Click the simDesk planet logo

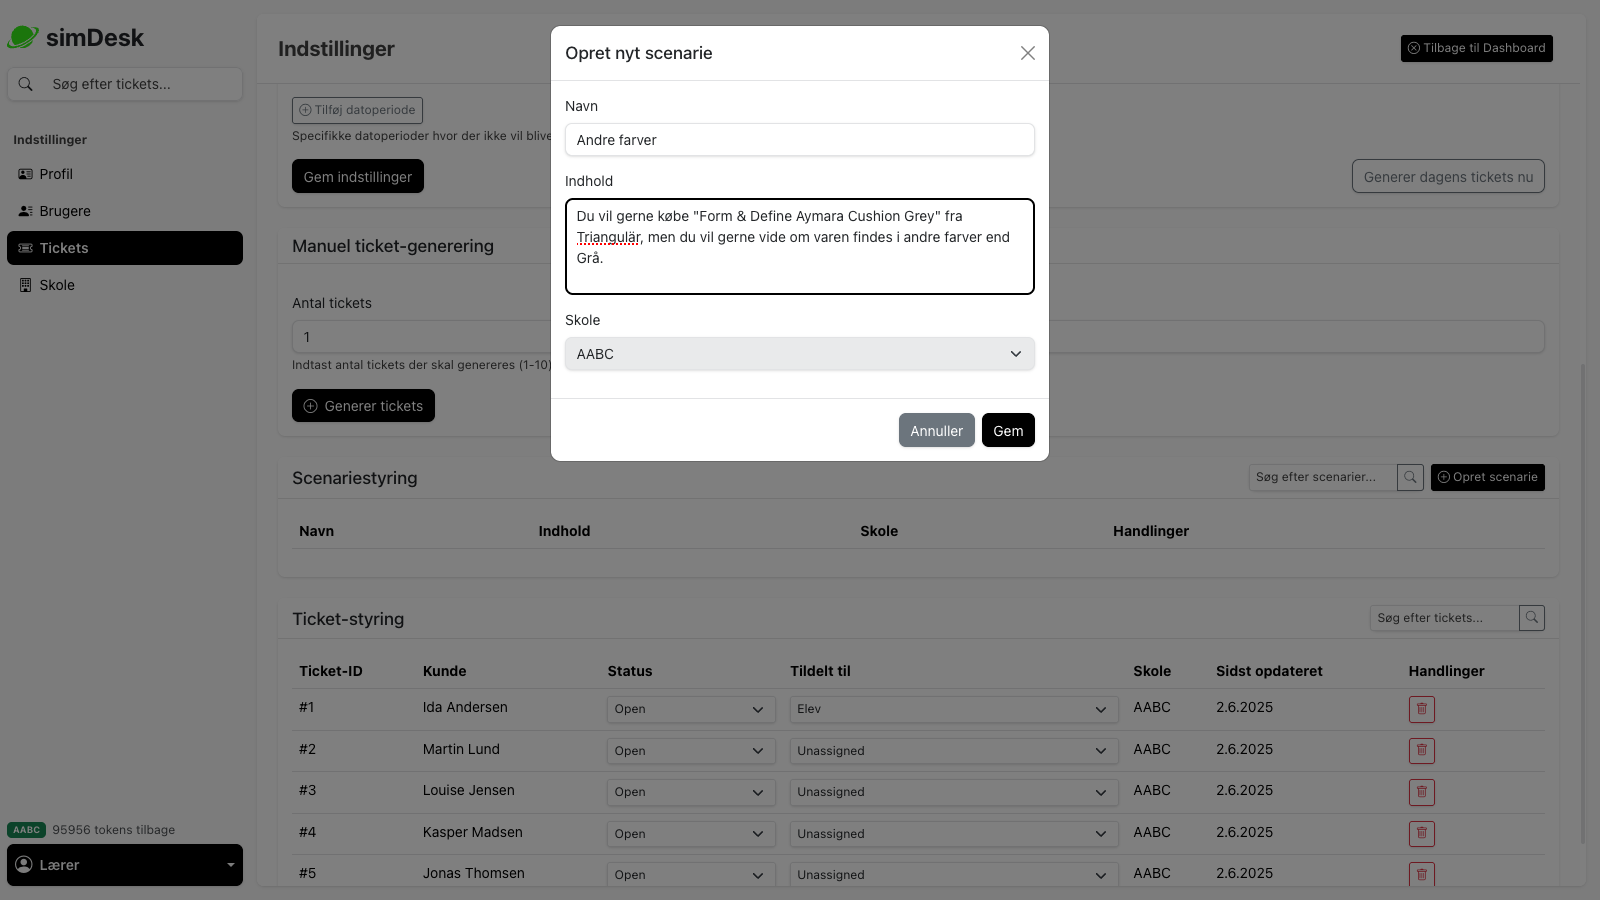(x=22, y=36)
